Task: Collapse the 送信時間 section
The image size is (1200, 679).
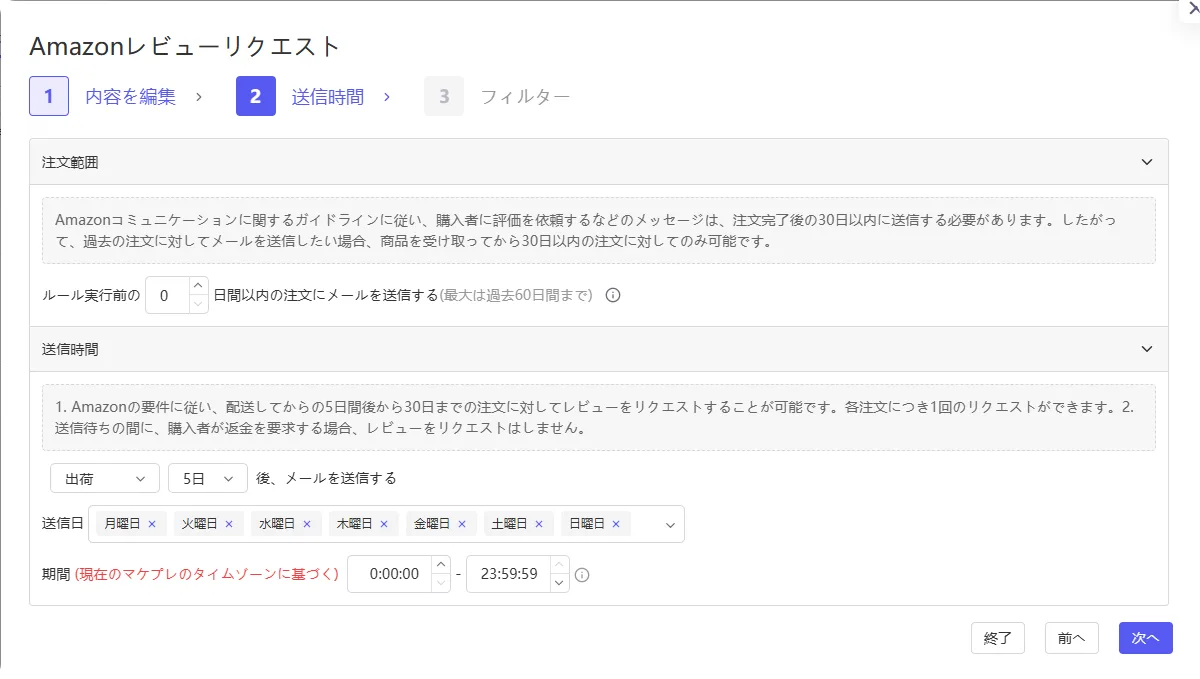Action: pos(1147,349)
